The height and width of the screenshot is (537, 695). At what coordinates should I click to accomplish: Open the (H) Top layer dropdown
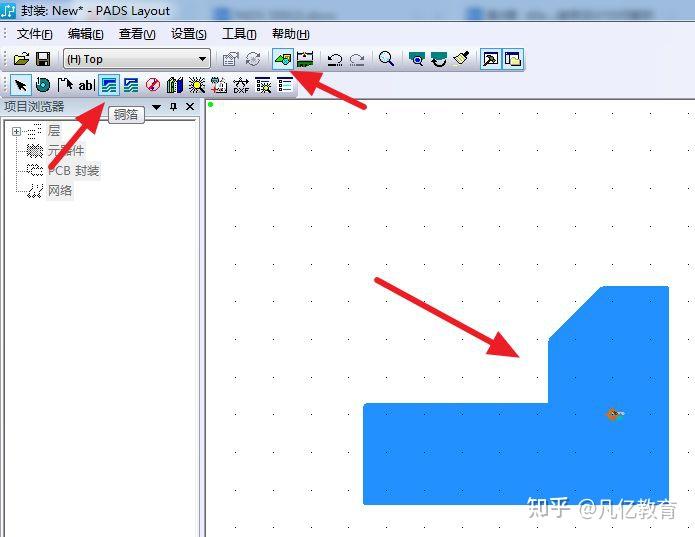(137, 59)
